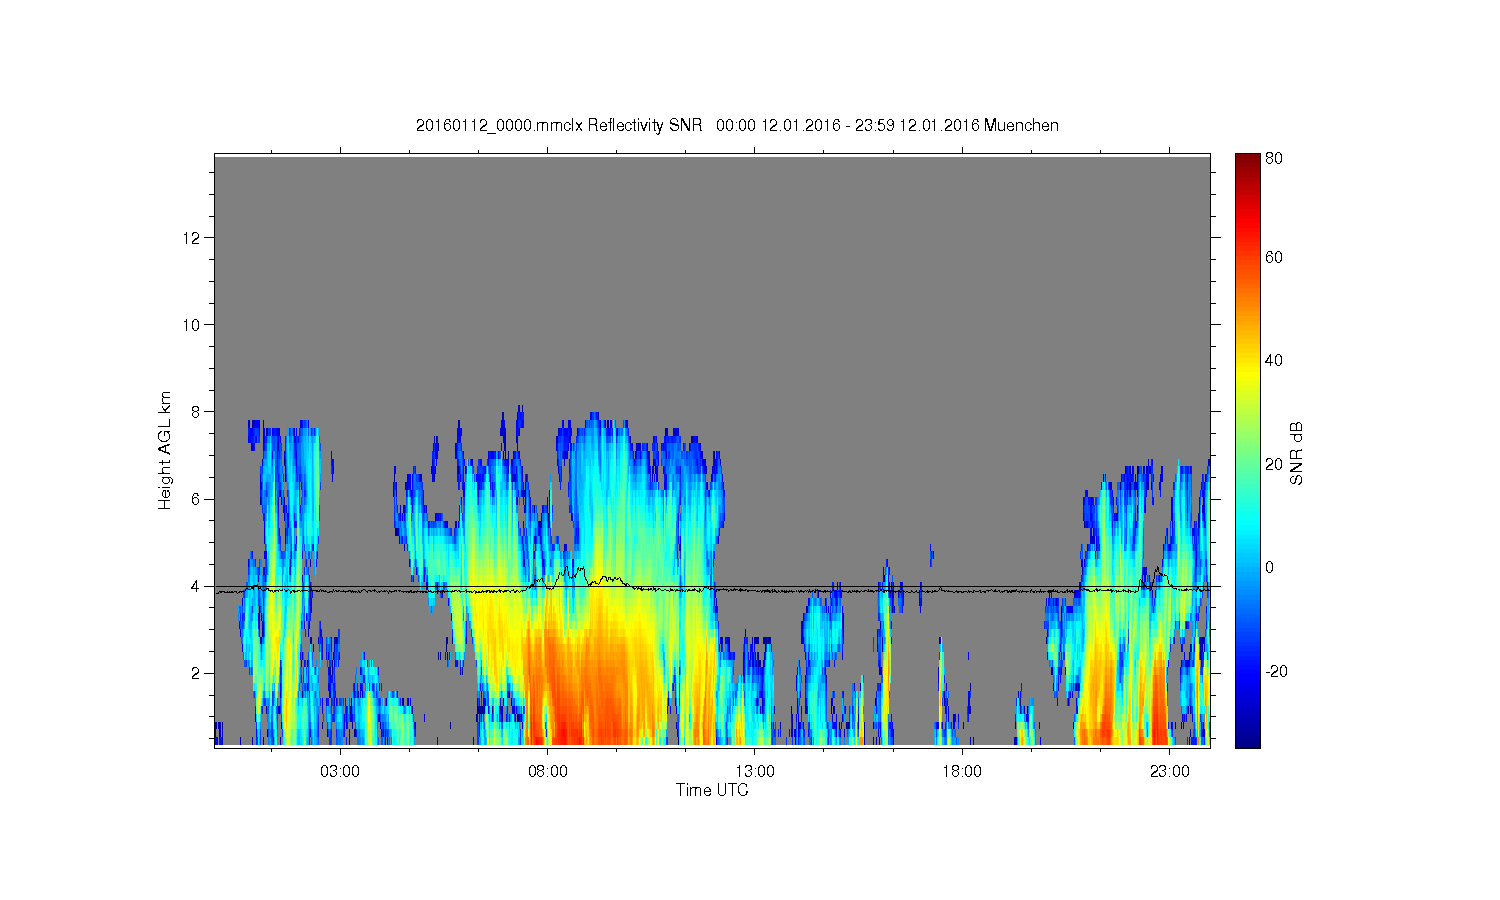Click the file name "20160112_0000.mmclx" in the title
The height and width of the screenshot is (900, 1500).
click(499, 126)
